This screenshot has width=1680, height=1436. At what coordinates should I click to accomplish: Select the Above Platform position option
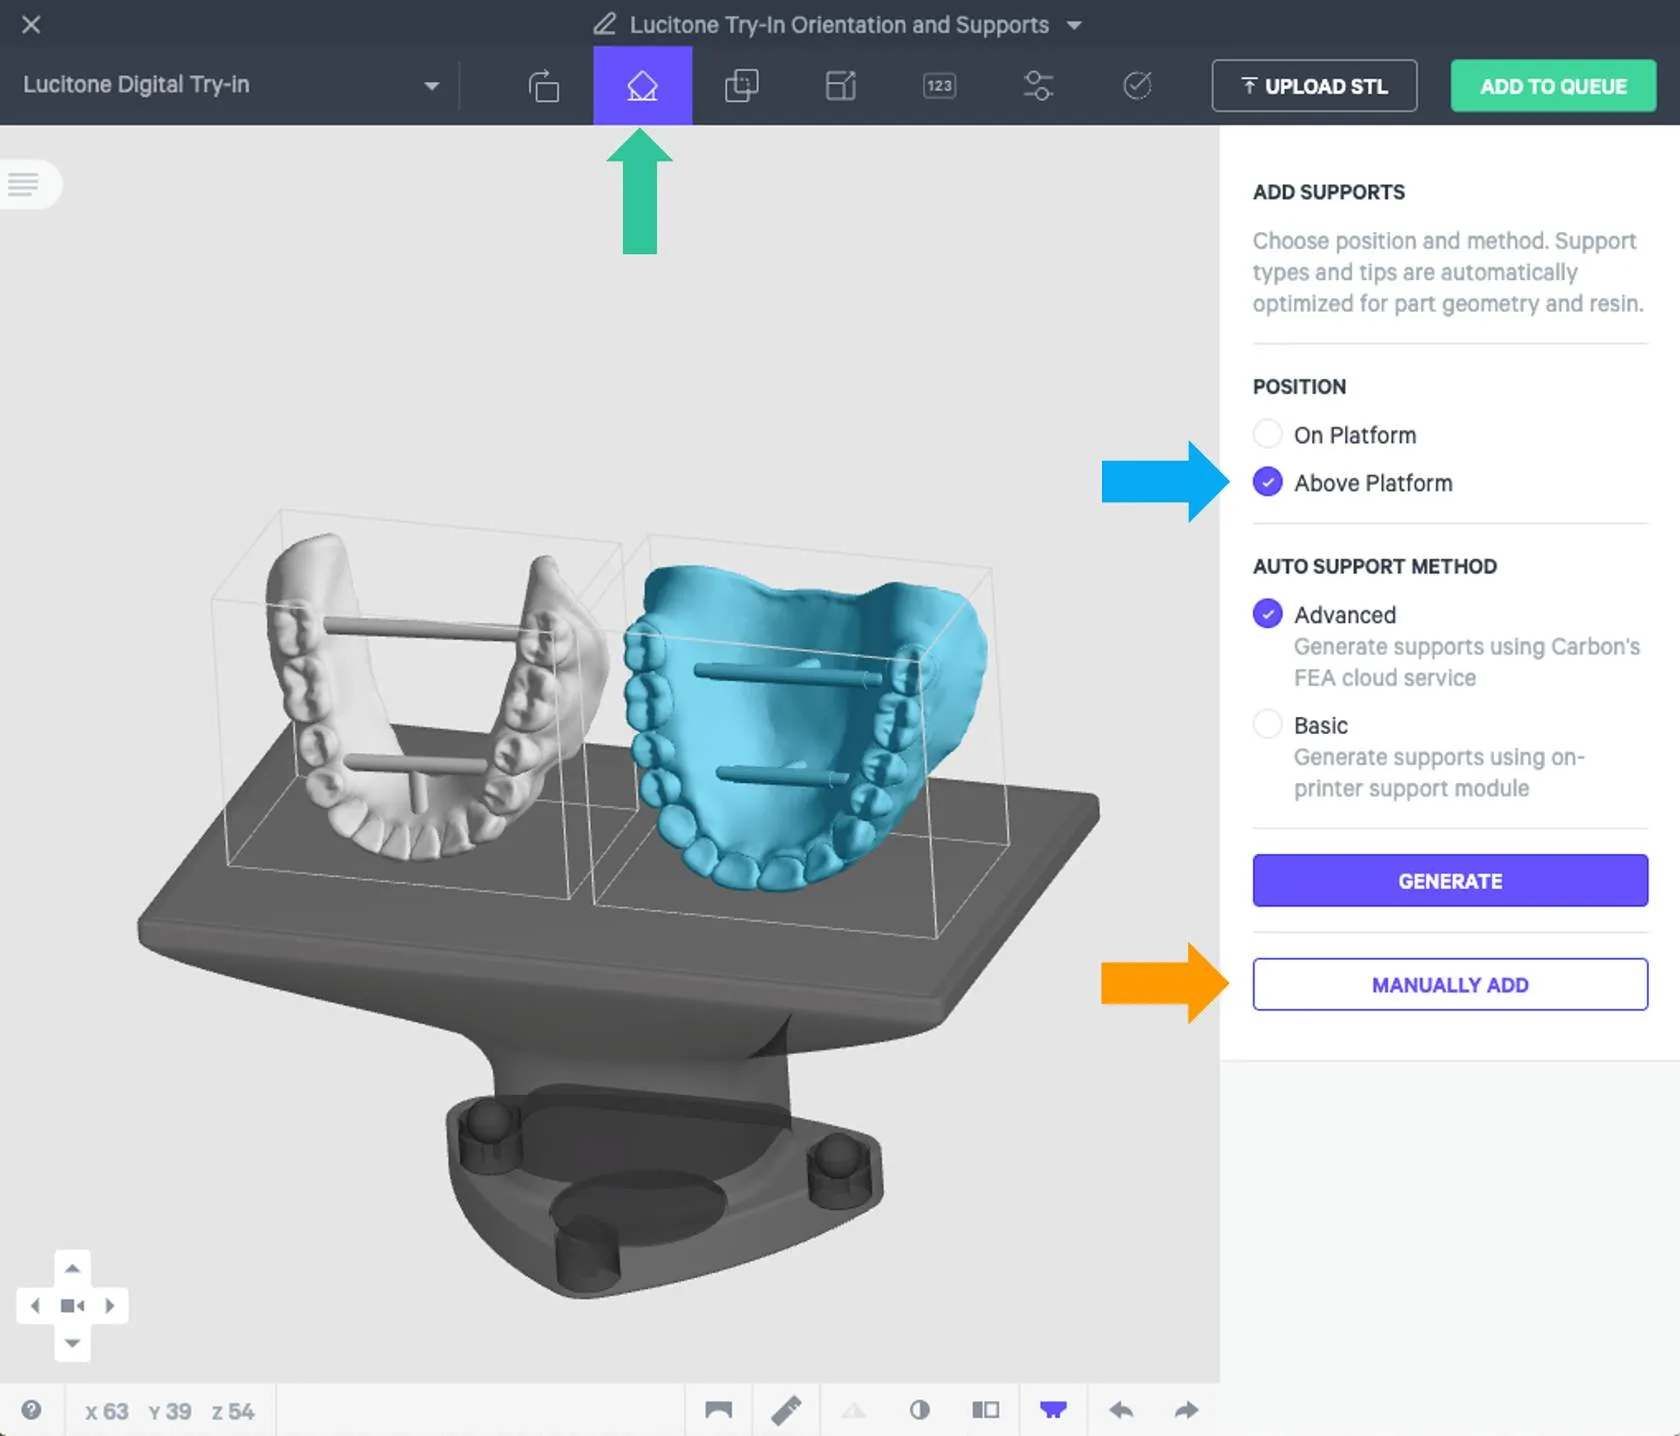pyautogui.click(x=1267, y=482)
